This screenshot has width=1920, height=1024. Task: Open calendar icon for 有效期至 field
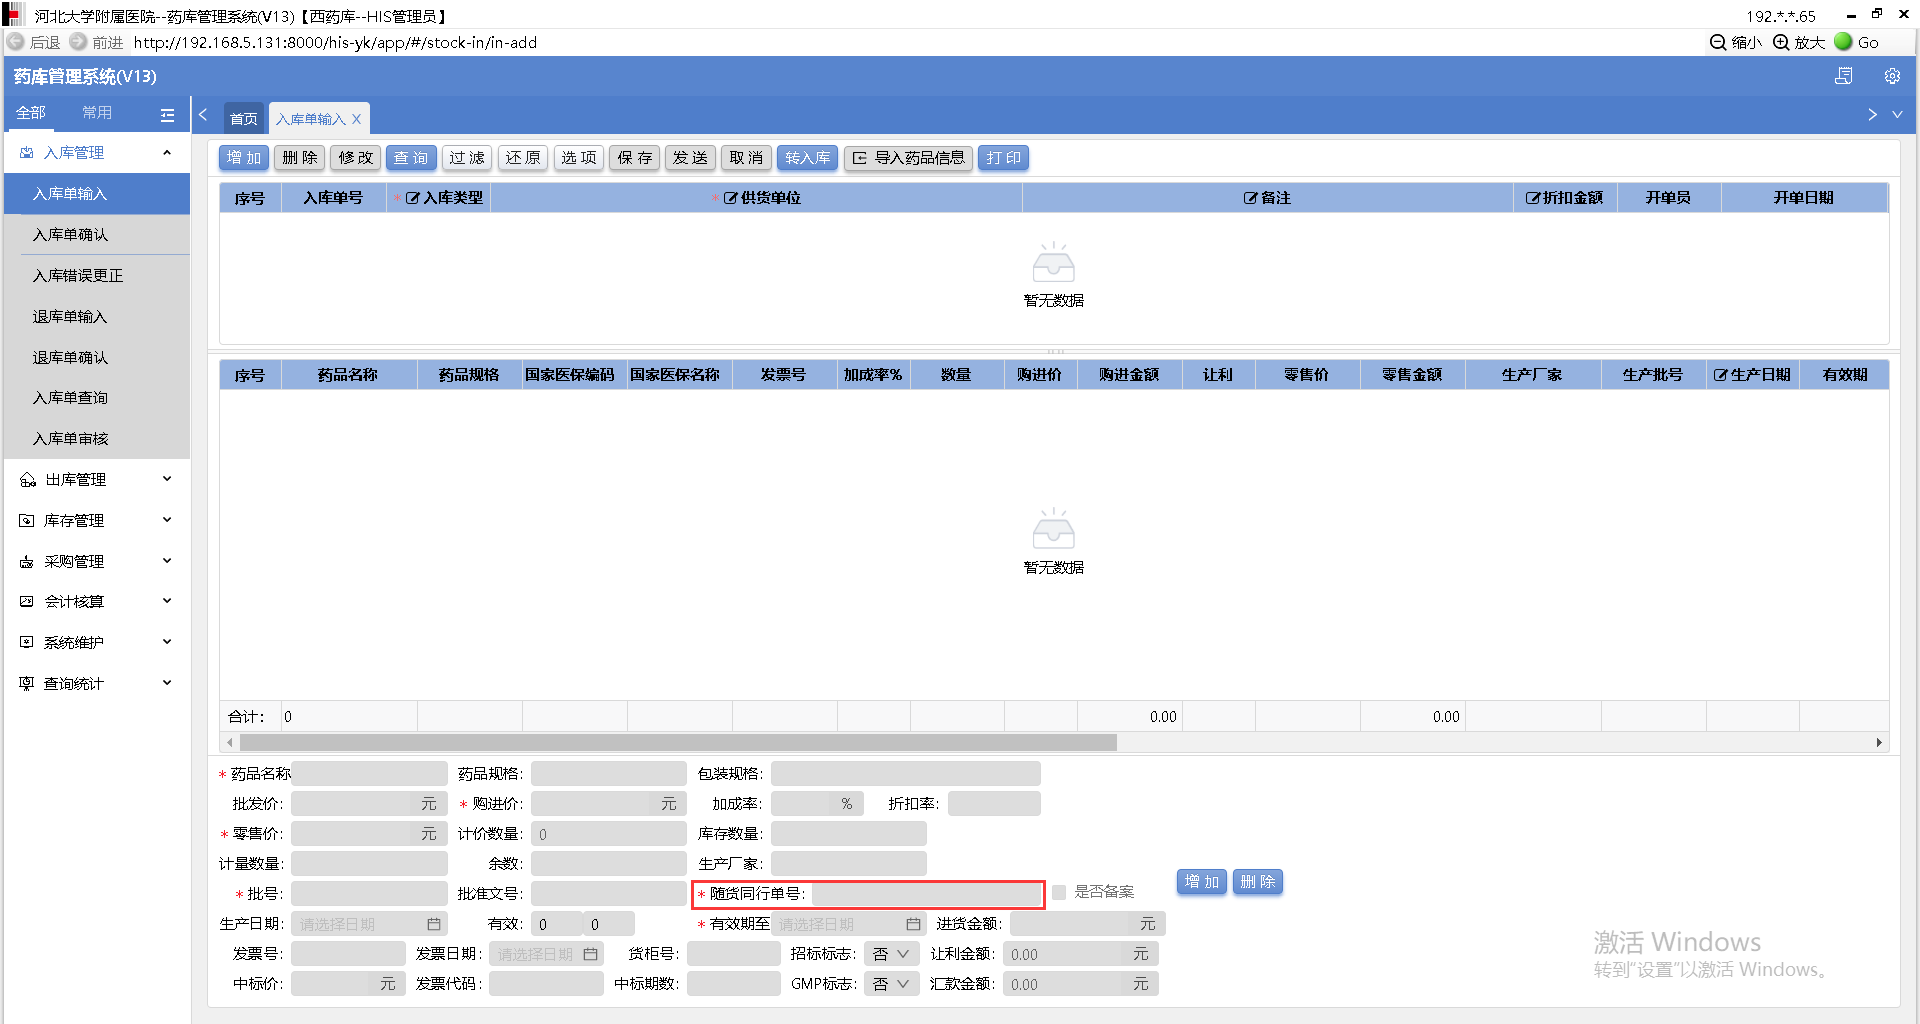click(913, 924)
